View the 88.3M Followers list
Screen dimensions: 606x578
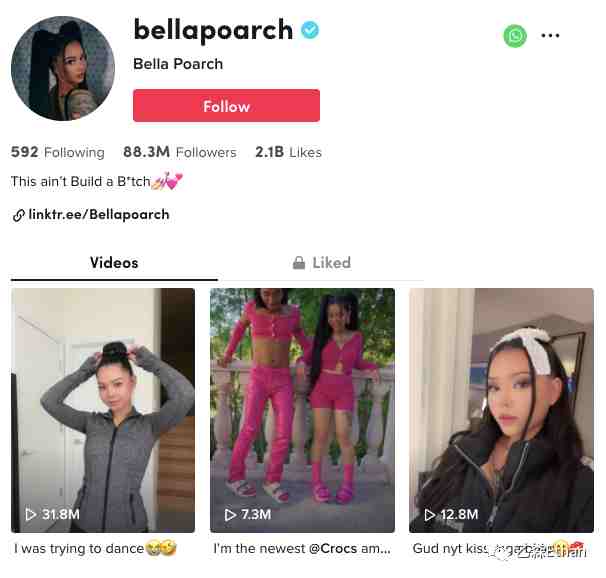coord(180,152)
